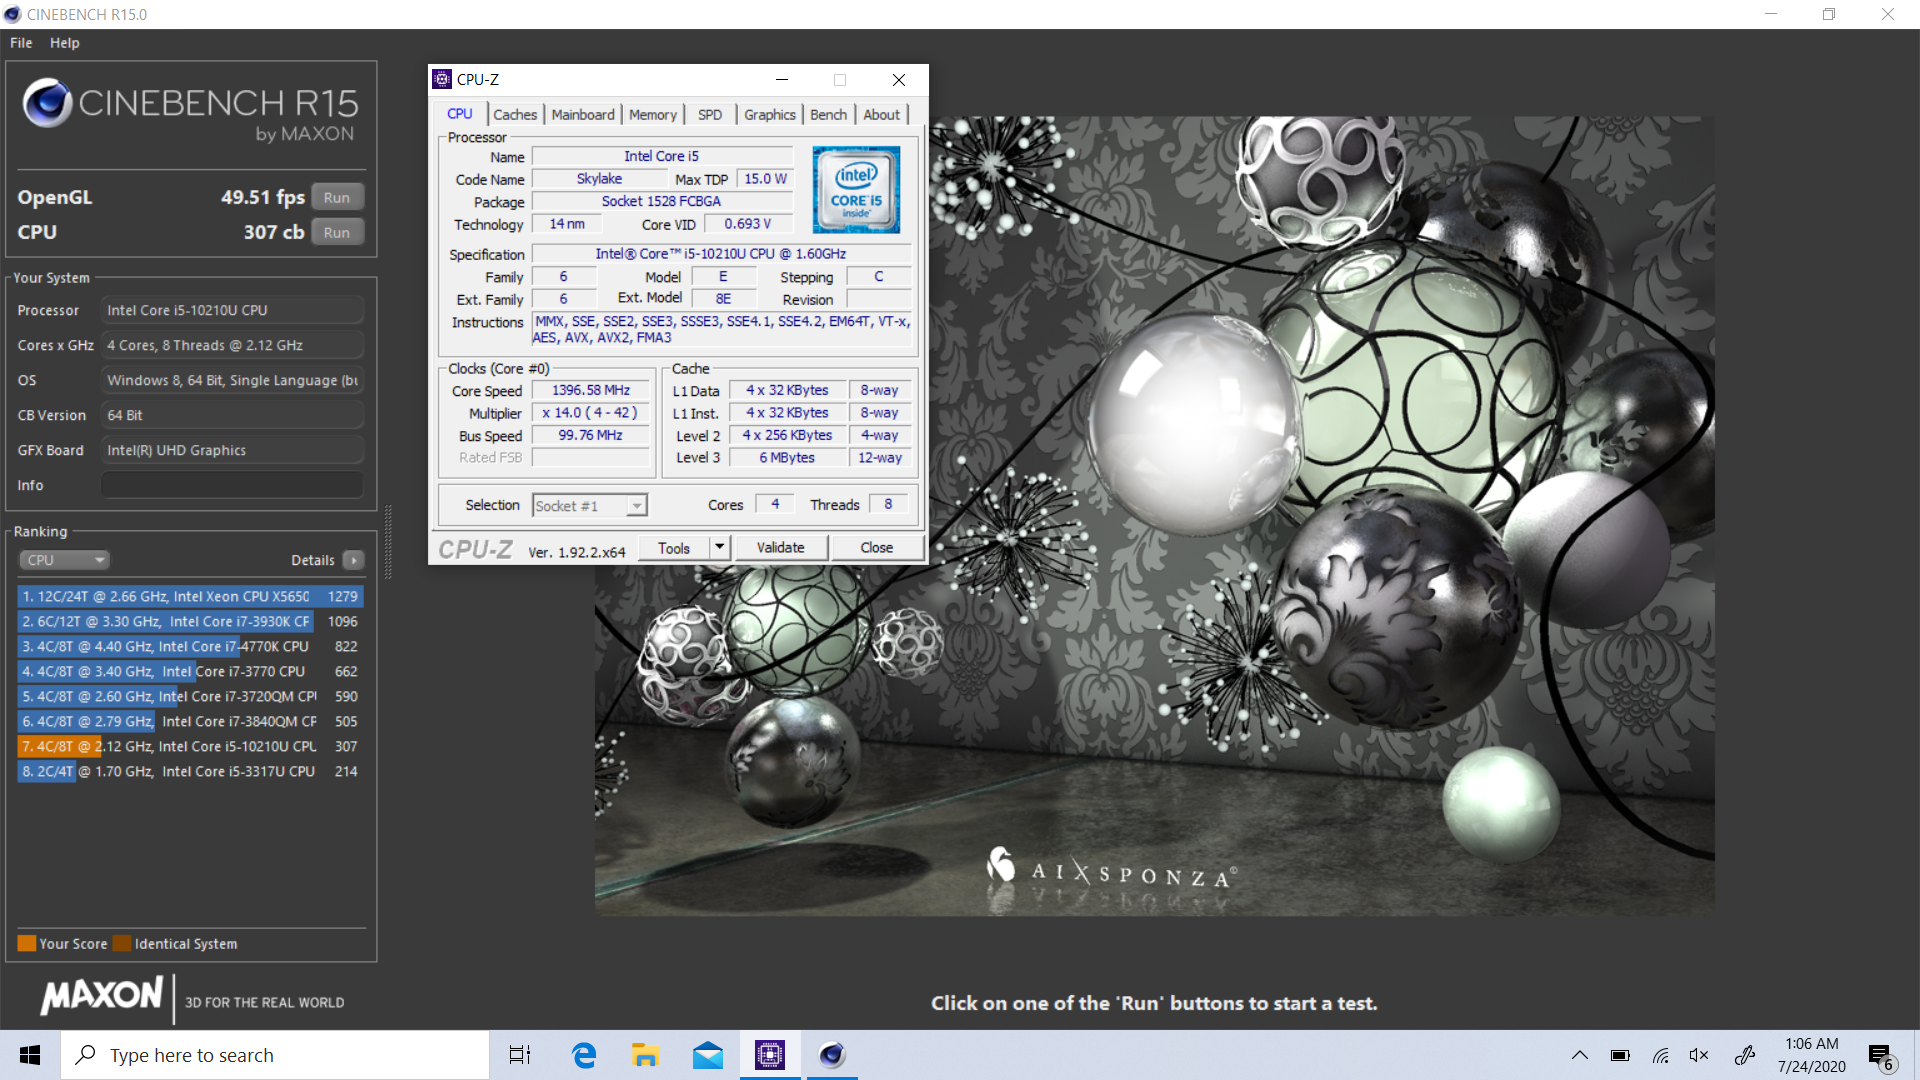
Task: Select the Core i5-3317U ranking row
Action: (x=190, y=771)
